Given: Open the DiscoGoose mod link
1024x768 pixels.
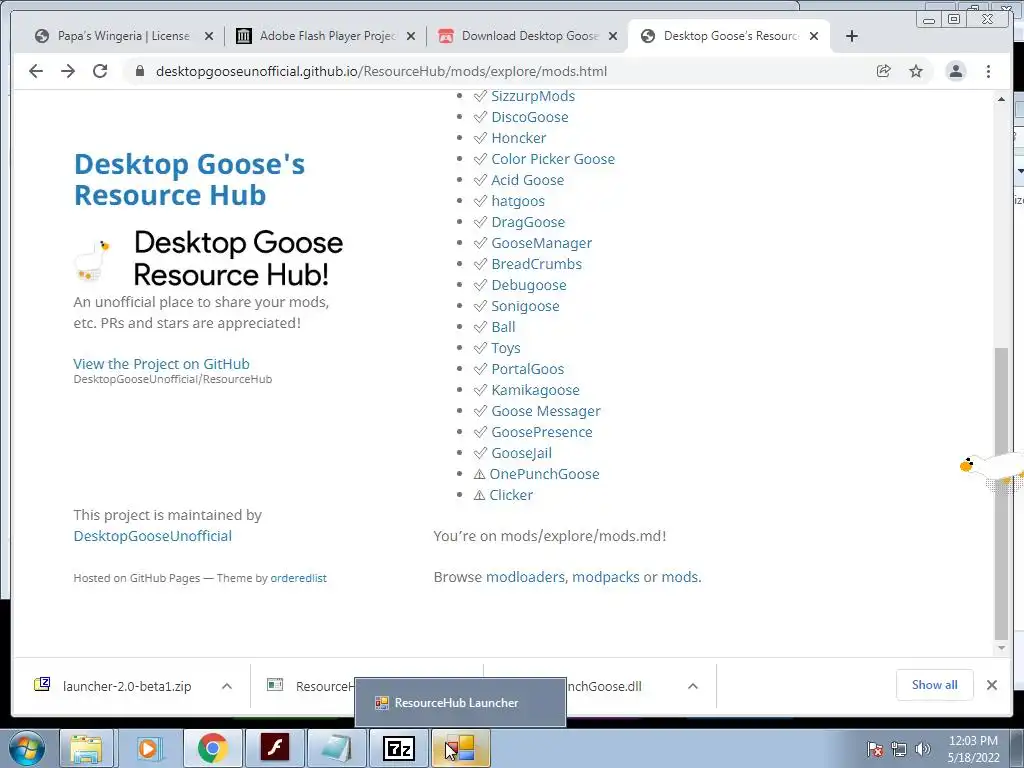Looking at the screenshot, I should click(x=530, y=117).
